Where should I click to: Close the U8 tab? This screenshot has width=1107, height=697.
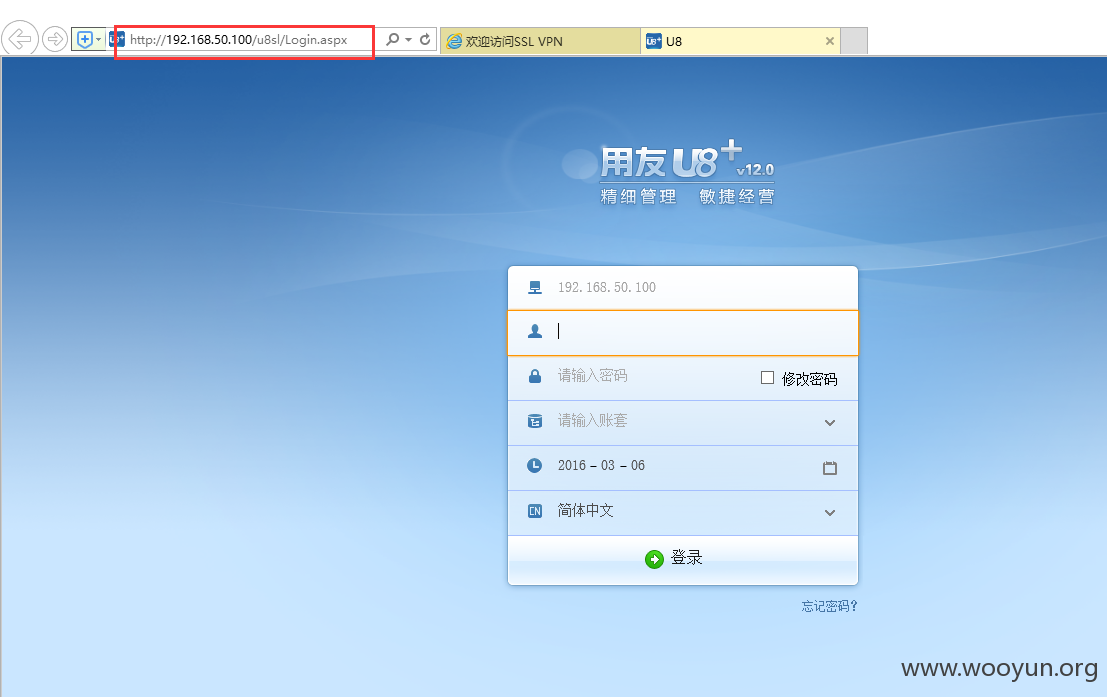[x=830, y=41]
